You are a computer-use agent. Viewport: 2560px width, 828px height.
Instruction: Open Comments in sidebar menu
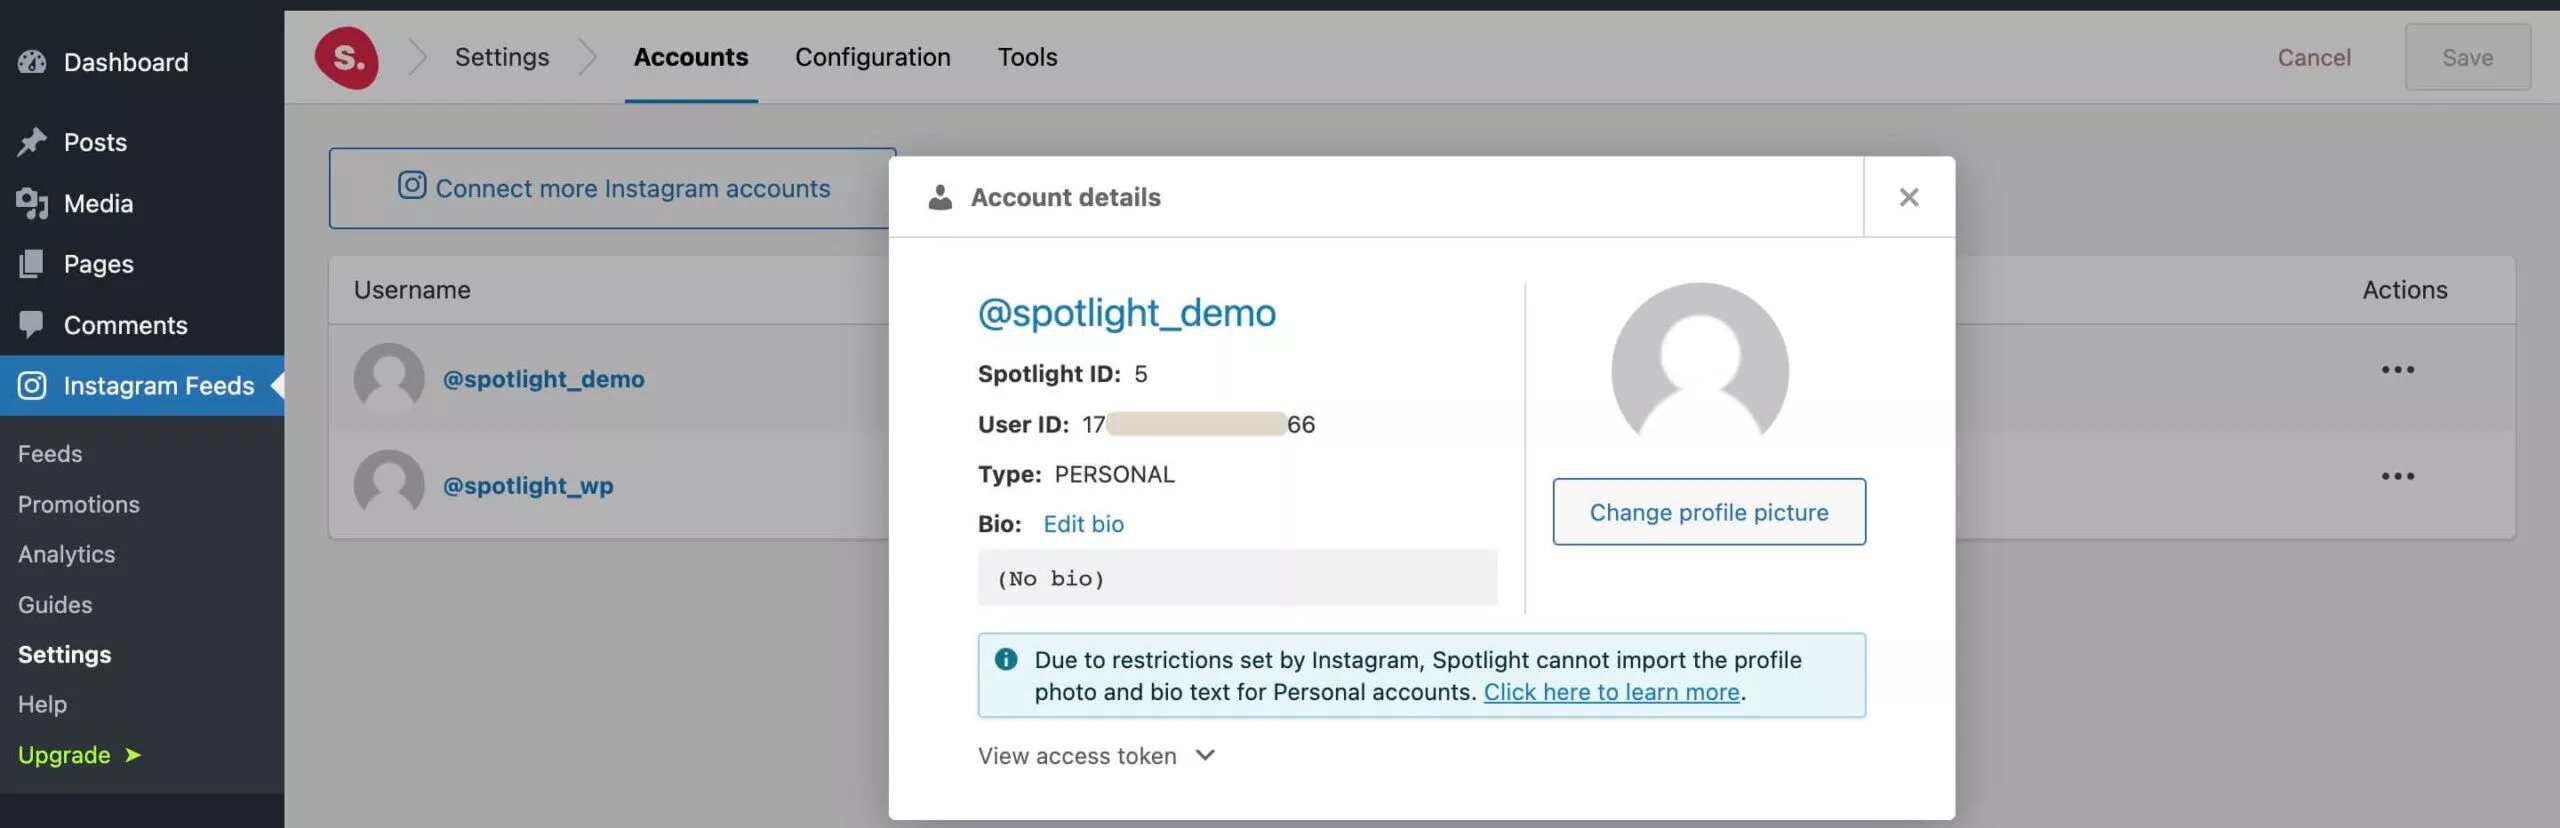click(x=142, y=324)
